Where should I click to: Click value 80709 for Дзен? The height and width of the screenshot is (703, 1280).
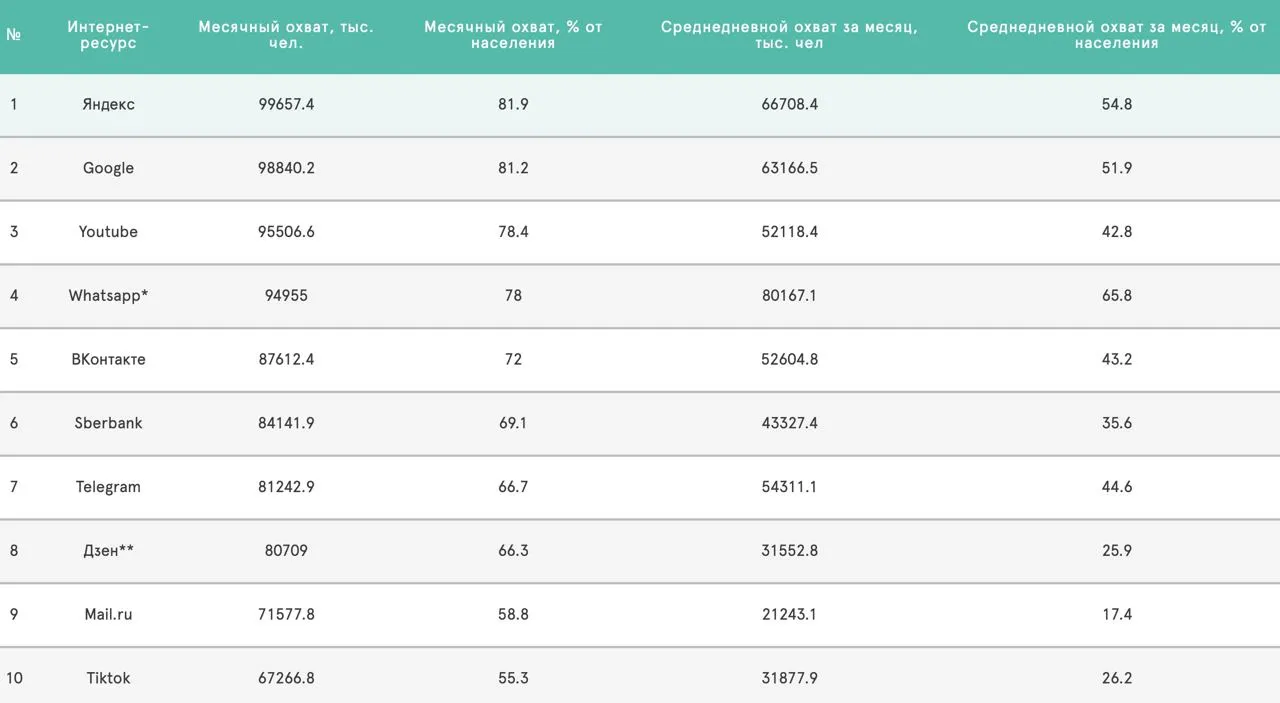coord(286,551)
